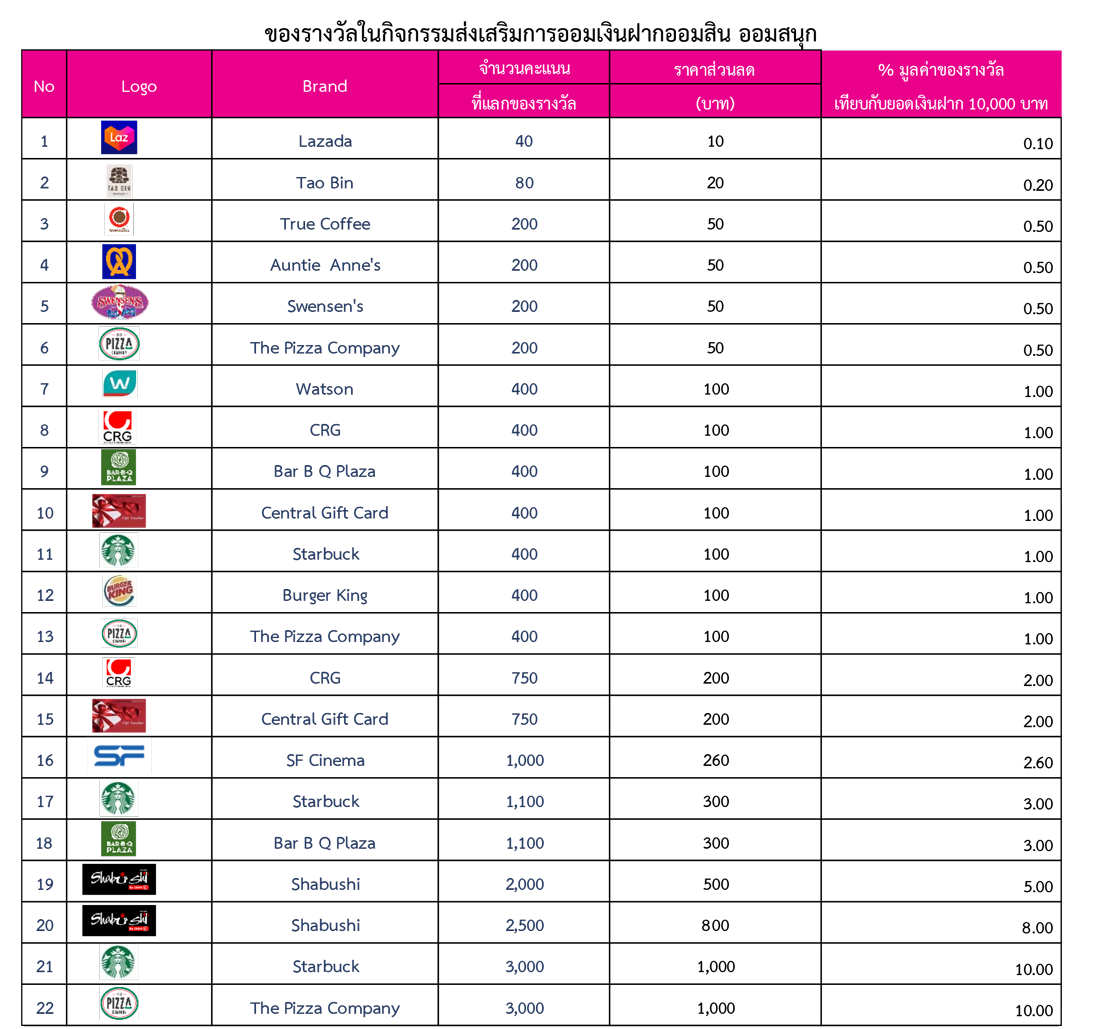The width and height of the screenshot is (1100, 1029).
Task: Click the 'No' column header
Action: point(44,86)
